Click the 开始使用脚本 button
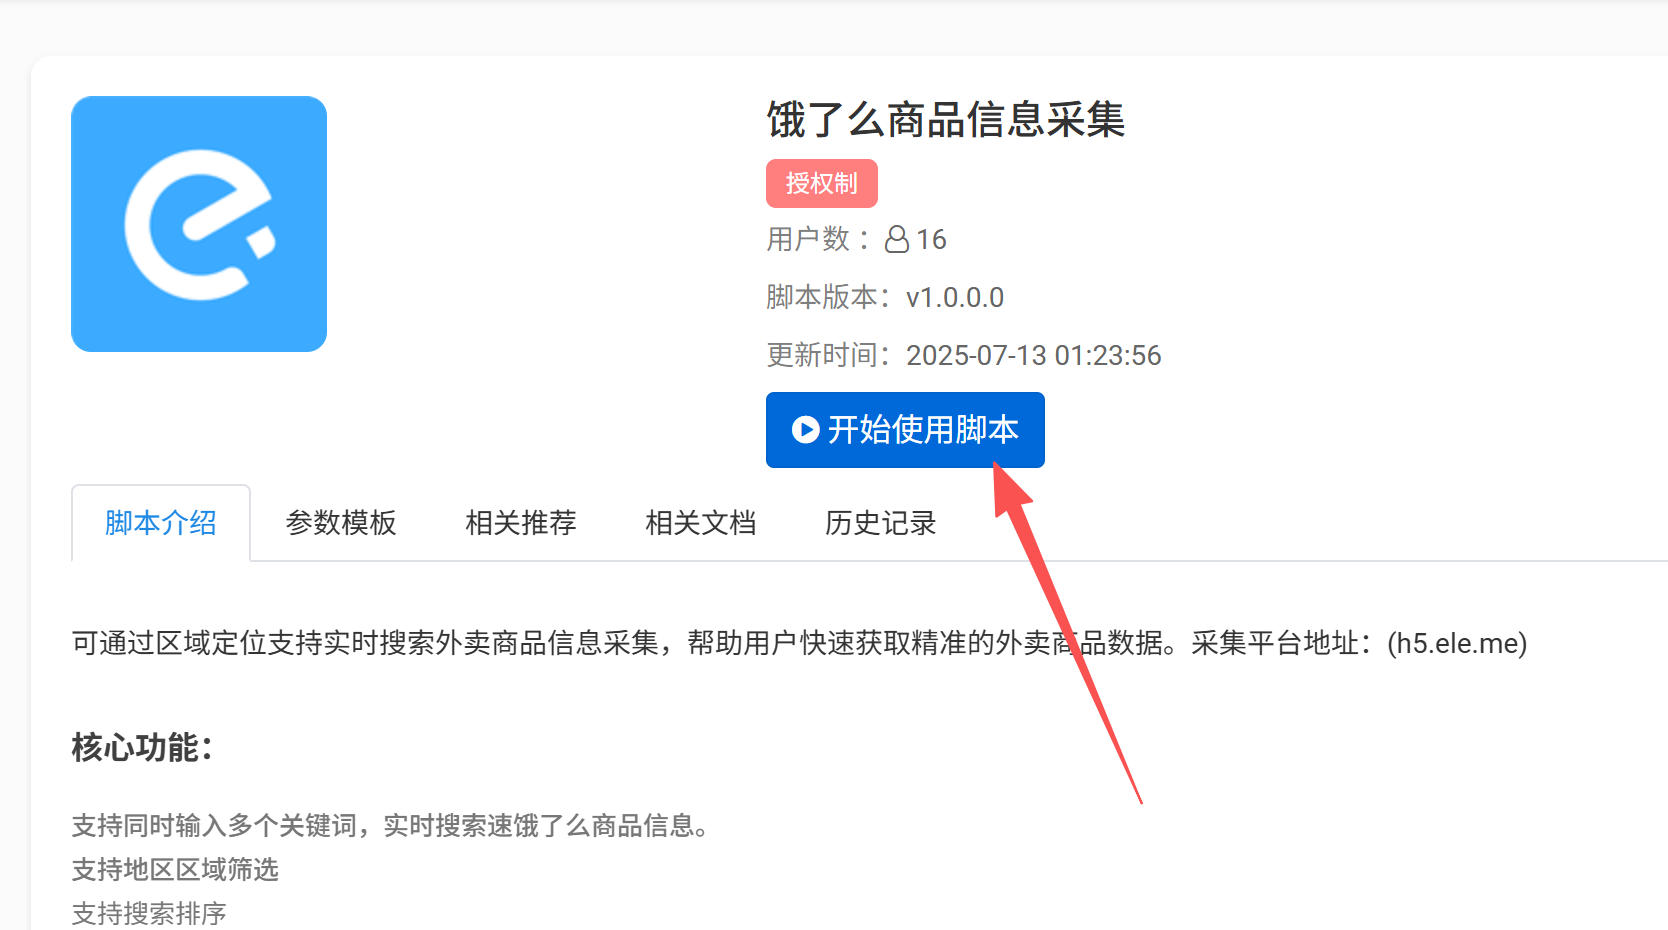 point(905,430)
